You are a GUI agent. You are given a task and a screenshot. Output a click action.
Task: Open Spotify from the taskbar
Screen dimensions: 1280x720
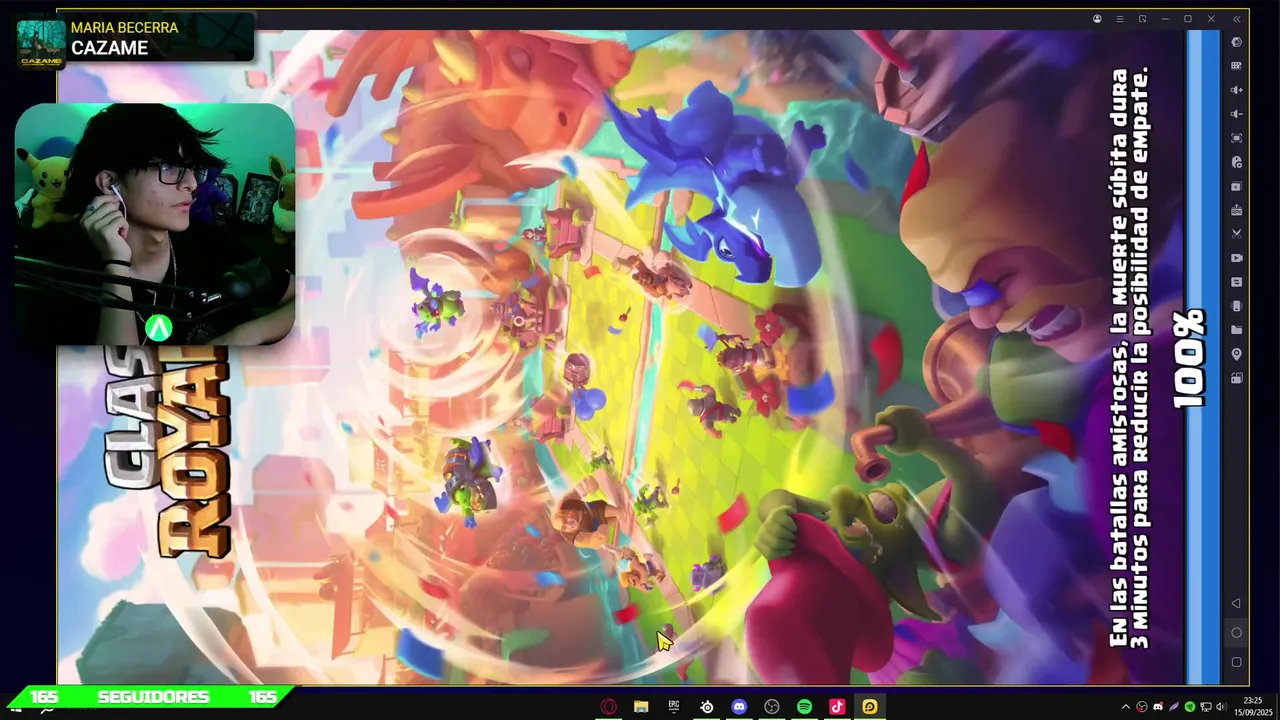pos(805,707)
